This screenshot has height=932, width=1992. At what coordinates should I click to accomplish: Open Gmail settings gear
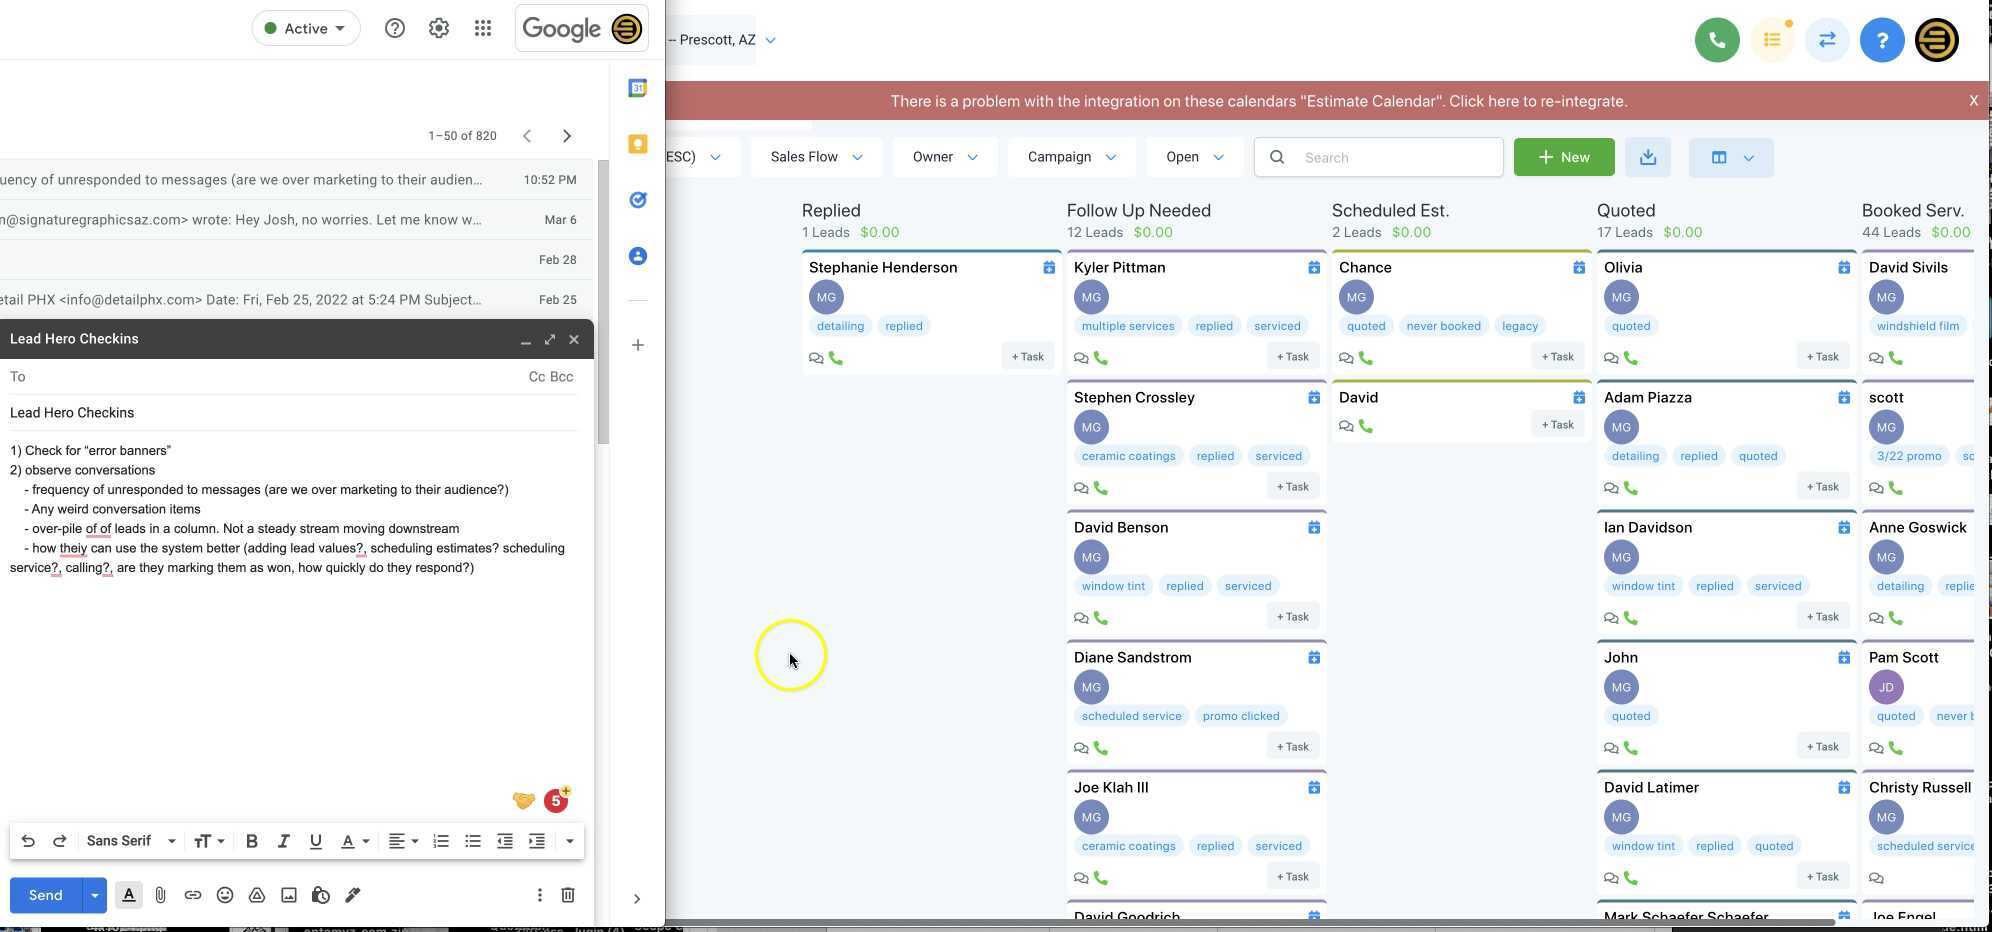pos(439,28)
